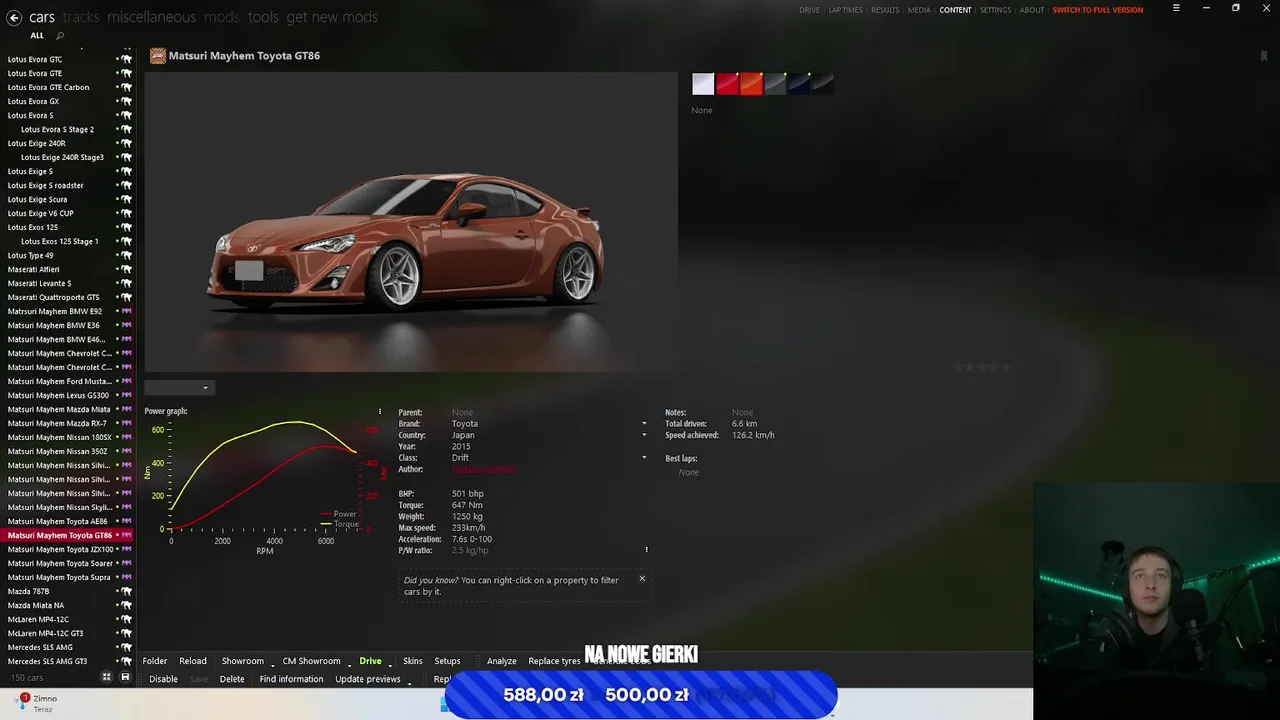Image resolution: width=1280 pixels, height=720 pixels.
Task: Open the Setups button
Action: tap(447, 661)
